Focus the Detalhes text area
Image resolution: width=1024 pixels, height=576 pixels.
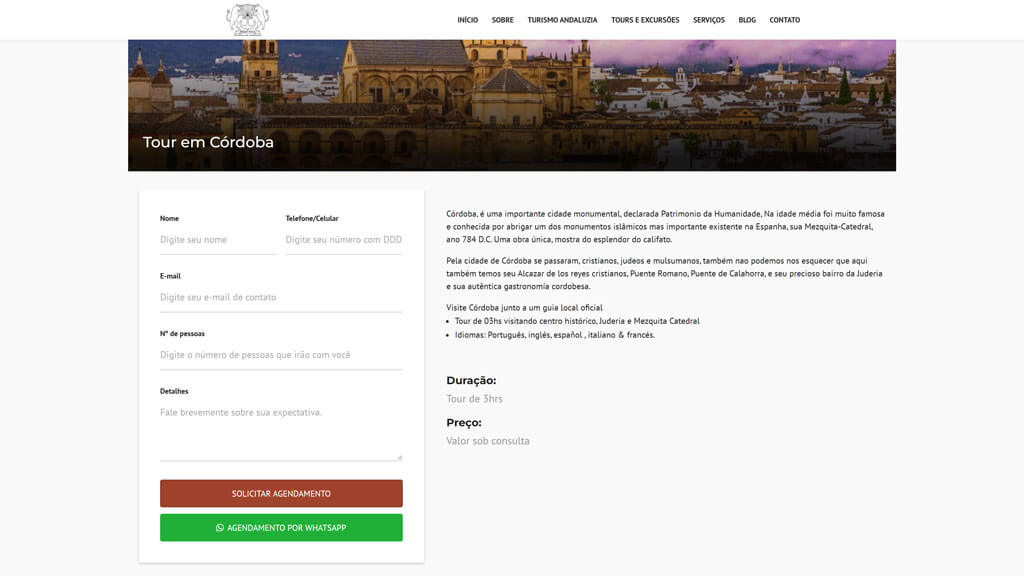(x=281, y=430)
